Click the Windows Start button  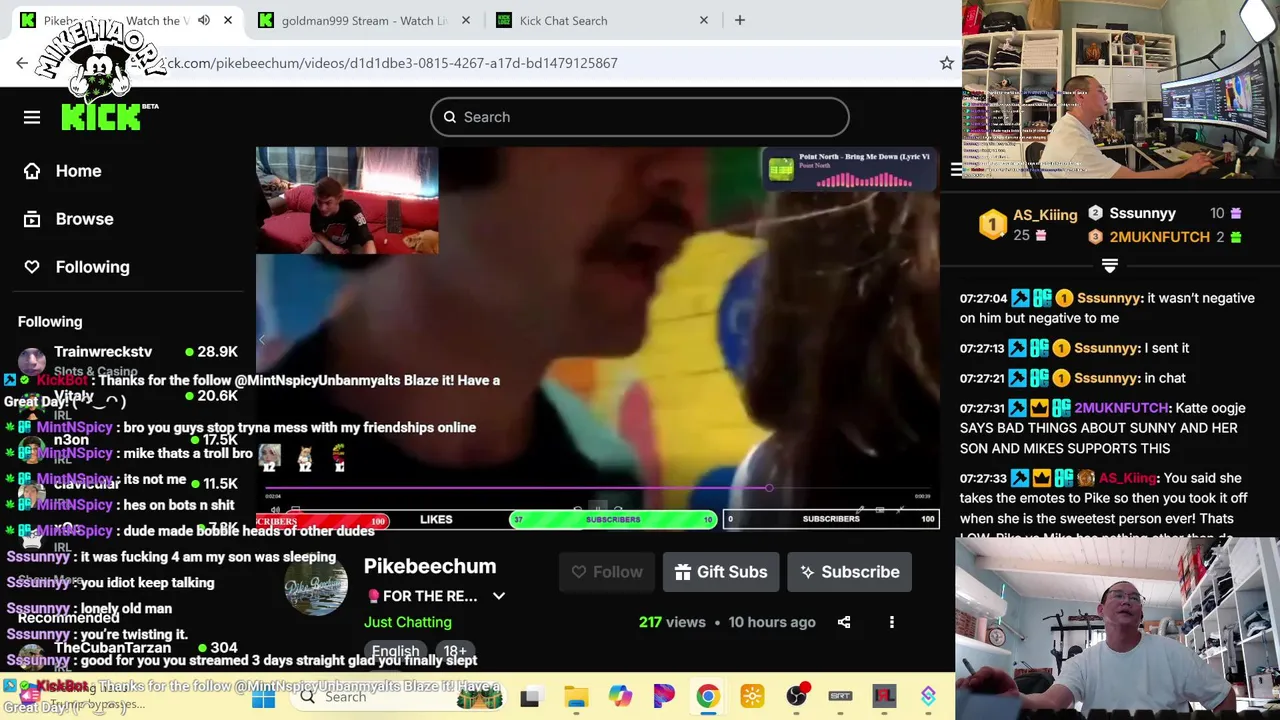click(263, 697)
